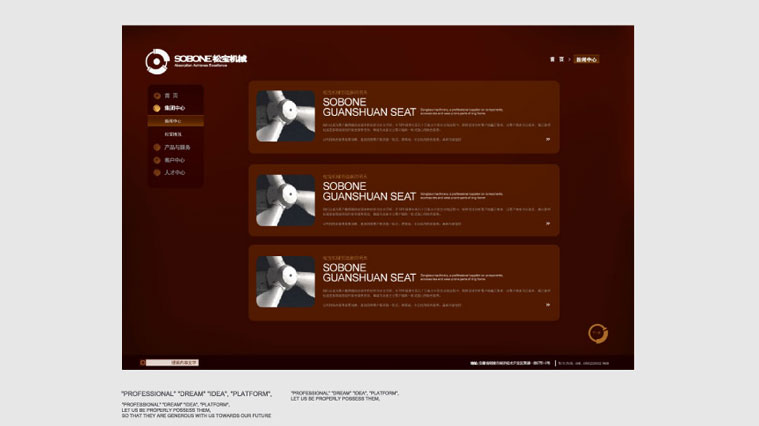
Task: Click the bullet icon beside 集团中心
Action: click(157, 108)
